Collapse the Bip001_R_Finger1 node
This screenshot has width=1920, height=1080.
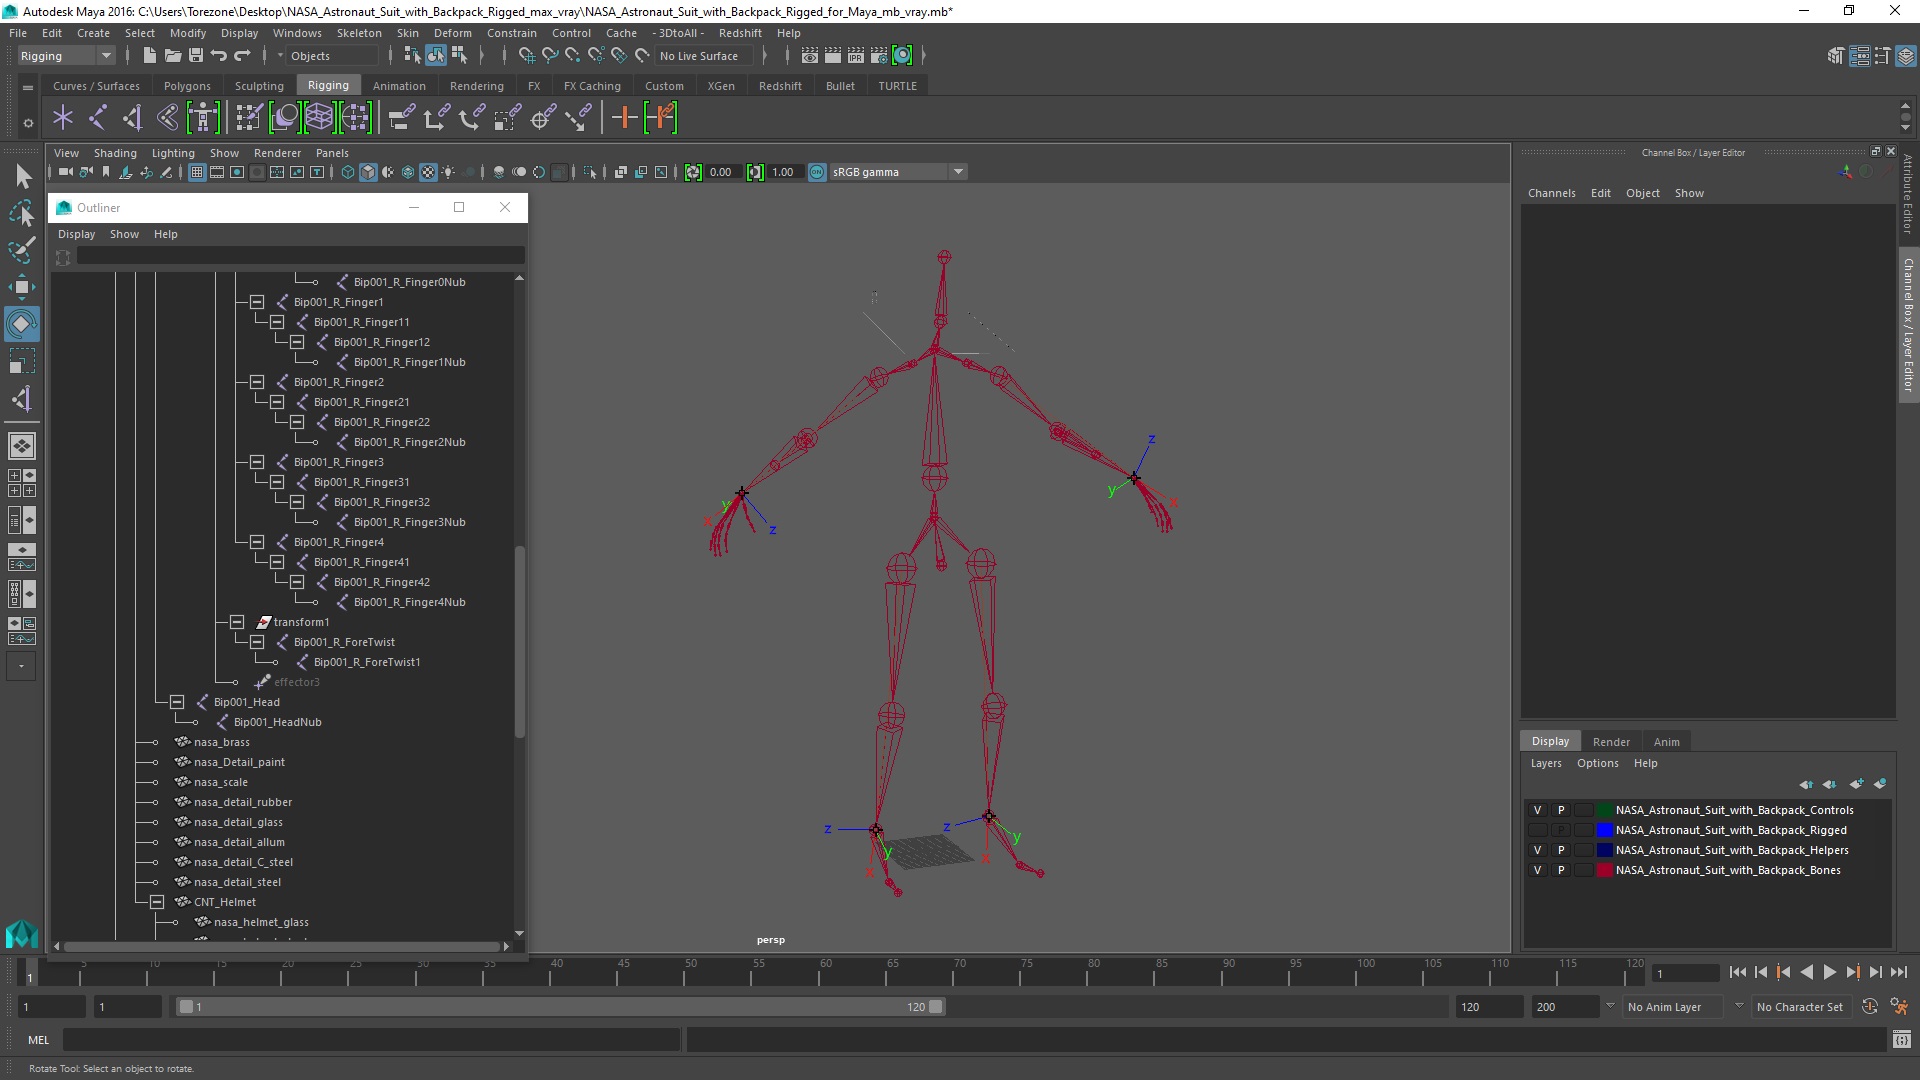click(257, 302)
